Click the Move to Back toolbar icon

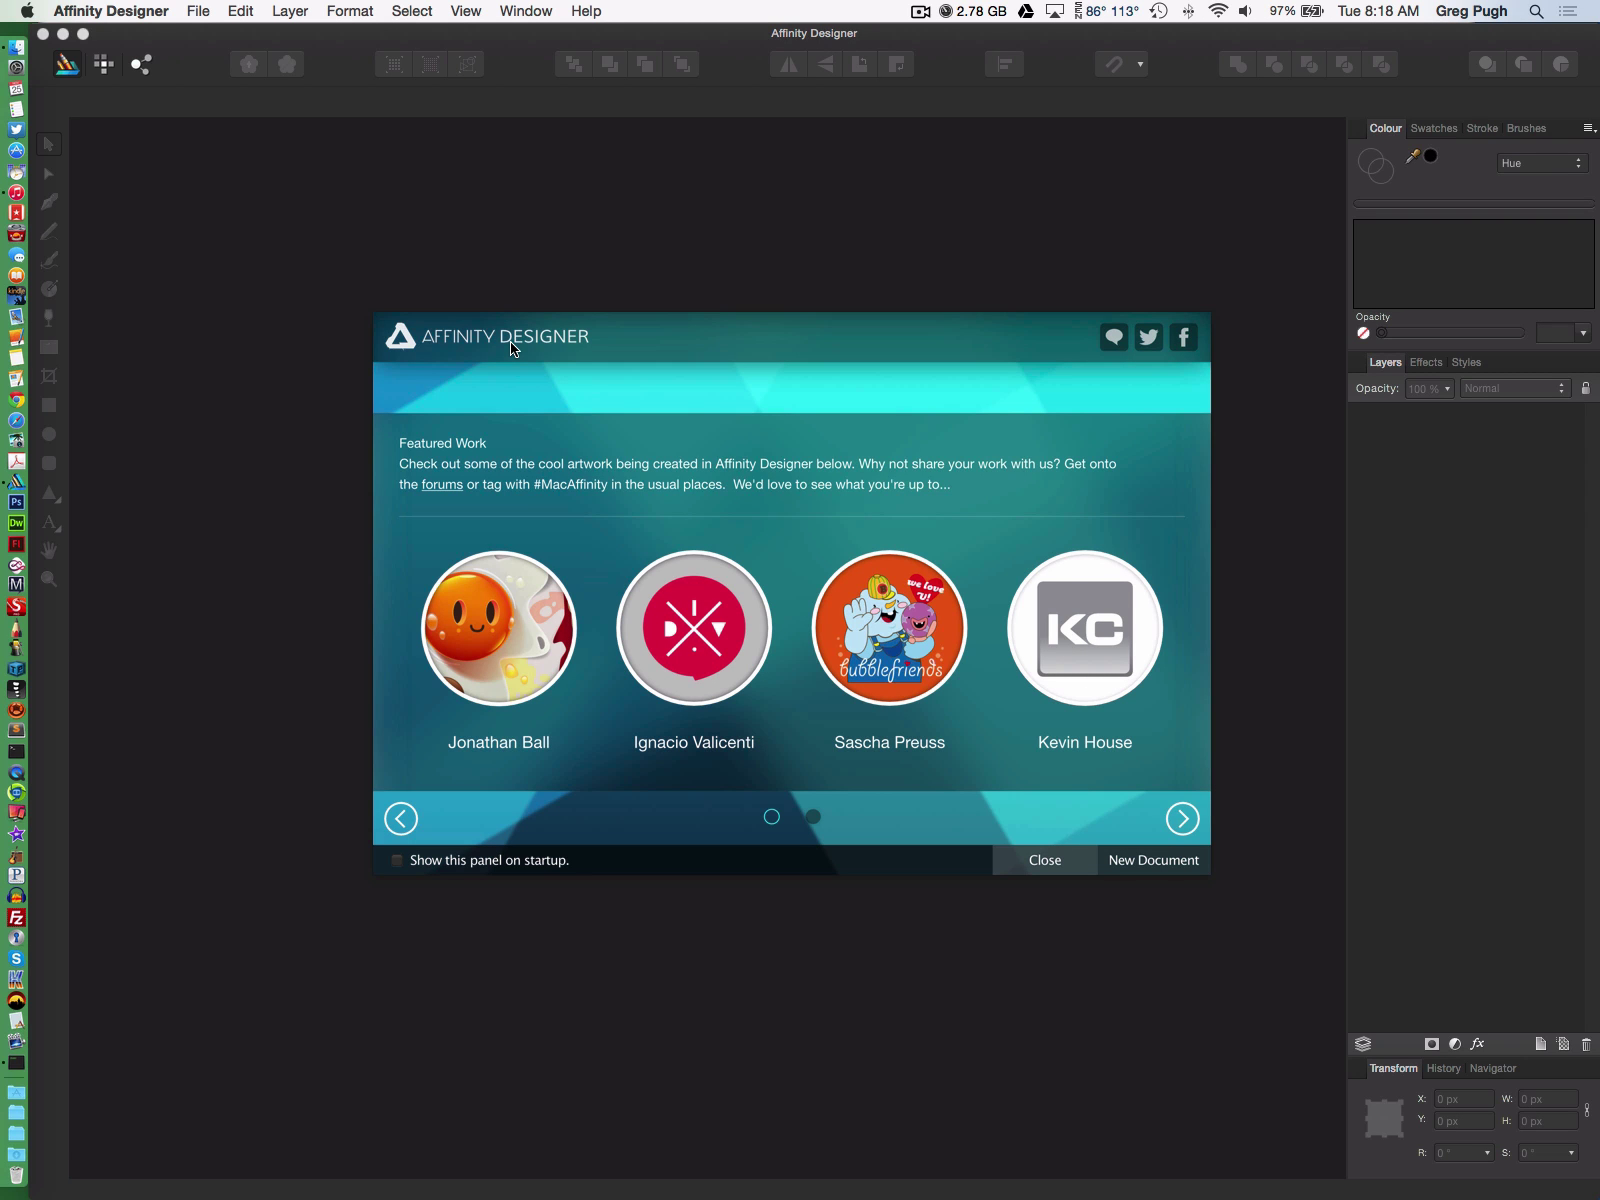tap(573, 64)
